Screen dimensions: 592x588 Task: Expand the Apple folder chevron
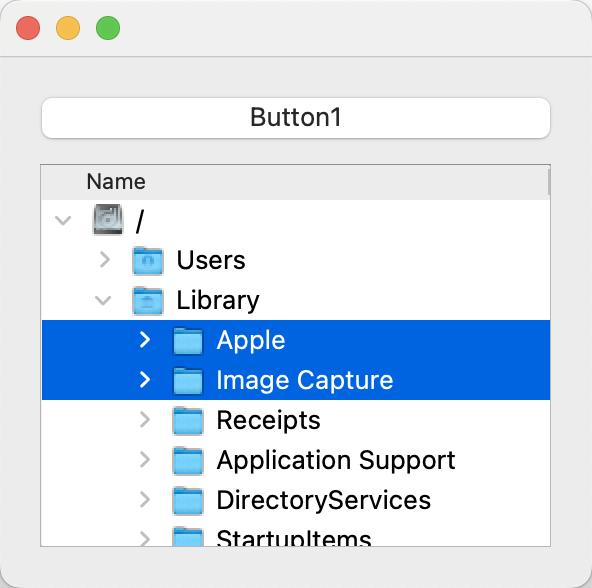(145, 340)
